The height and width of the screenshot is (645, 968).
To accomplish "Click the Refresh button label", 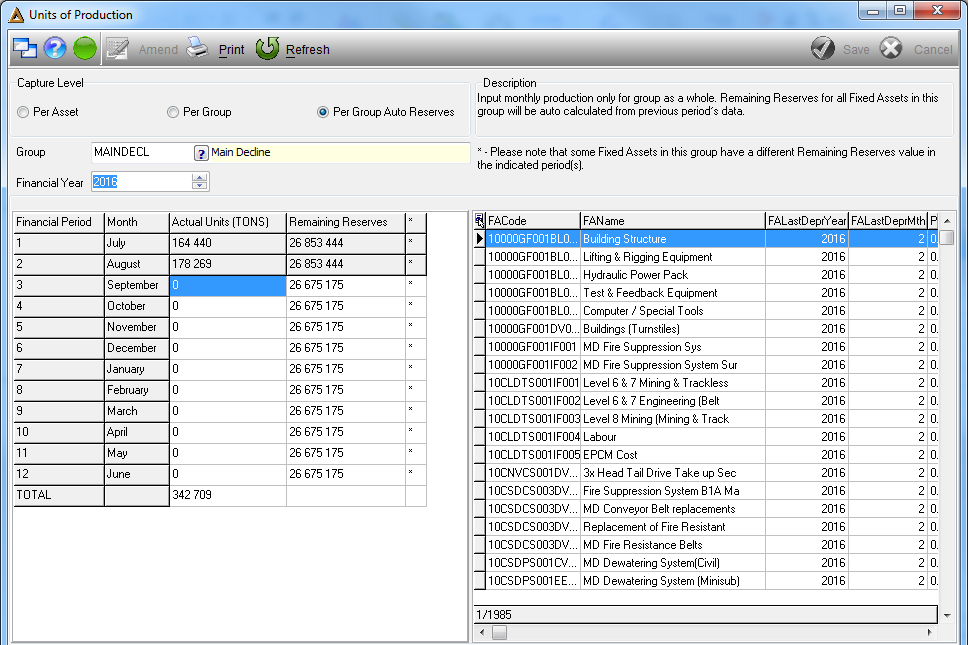I will pyautogui.click(x=307, y=49).
